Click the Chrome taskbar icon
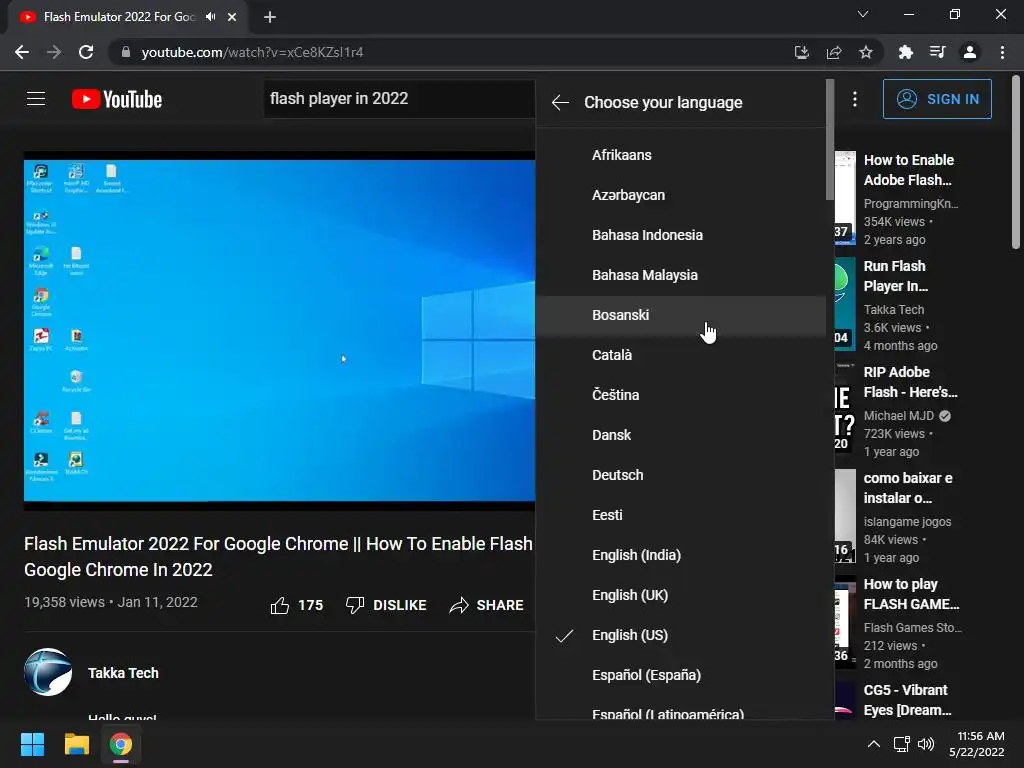 point(121,744)
